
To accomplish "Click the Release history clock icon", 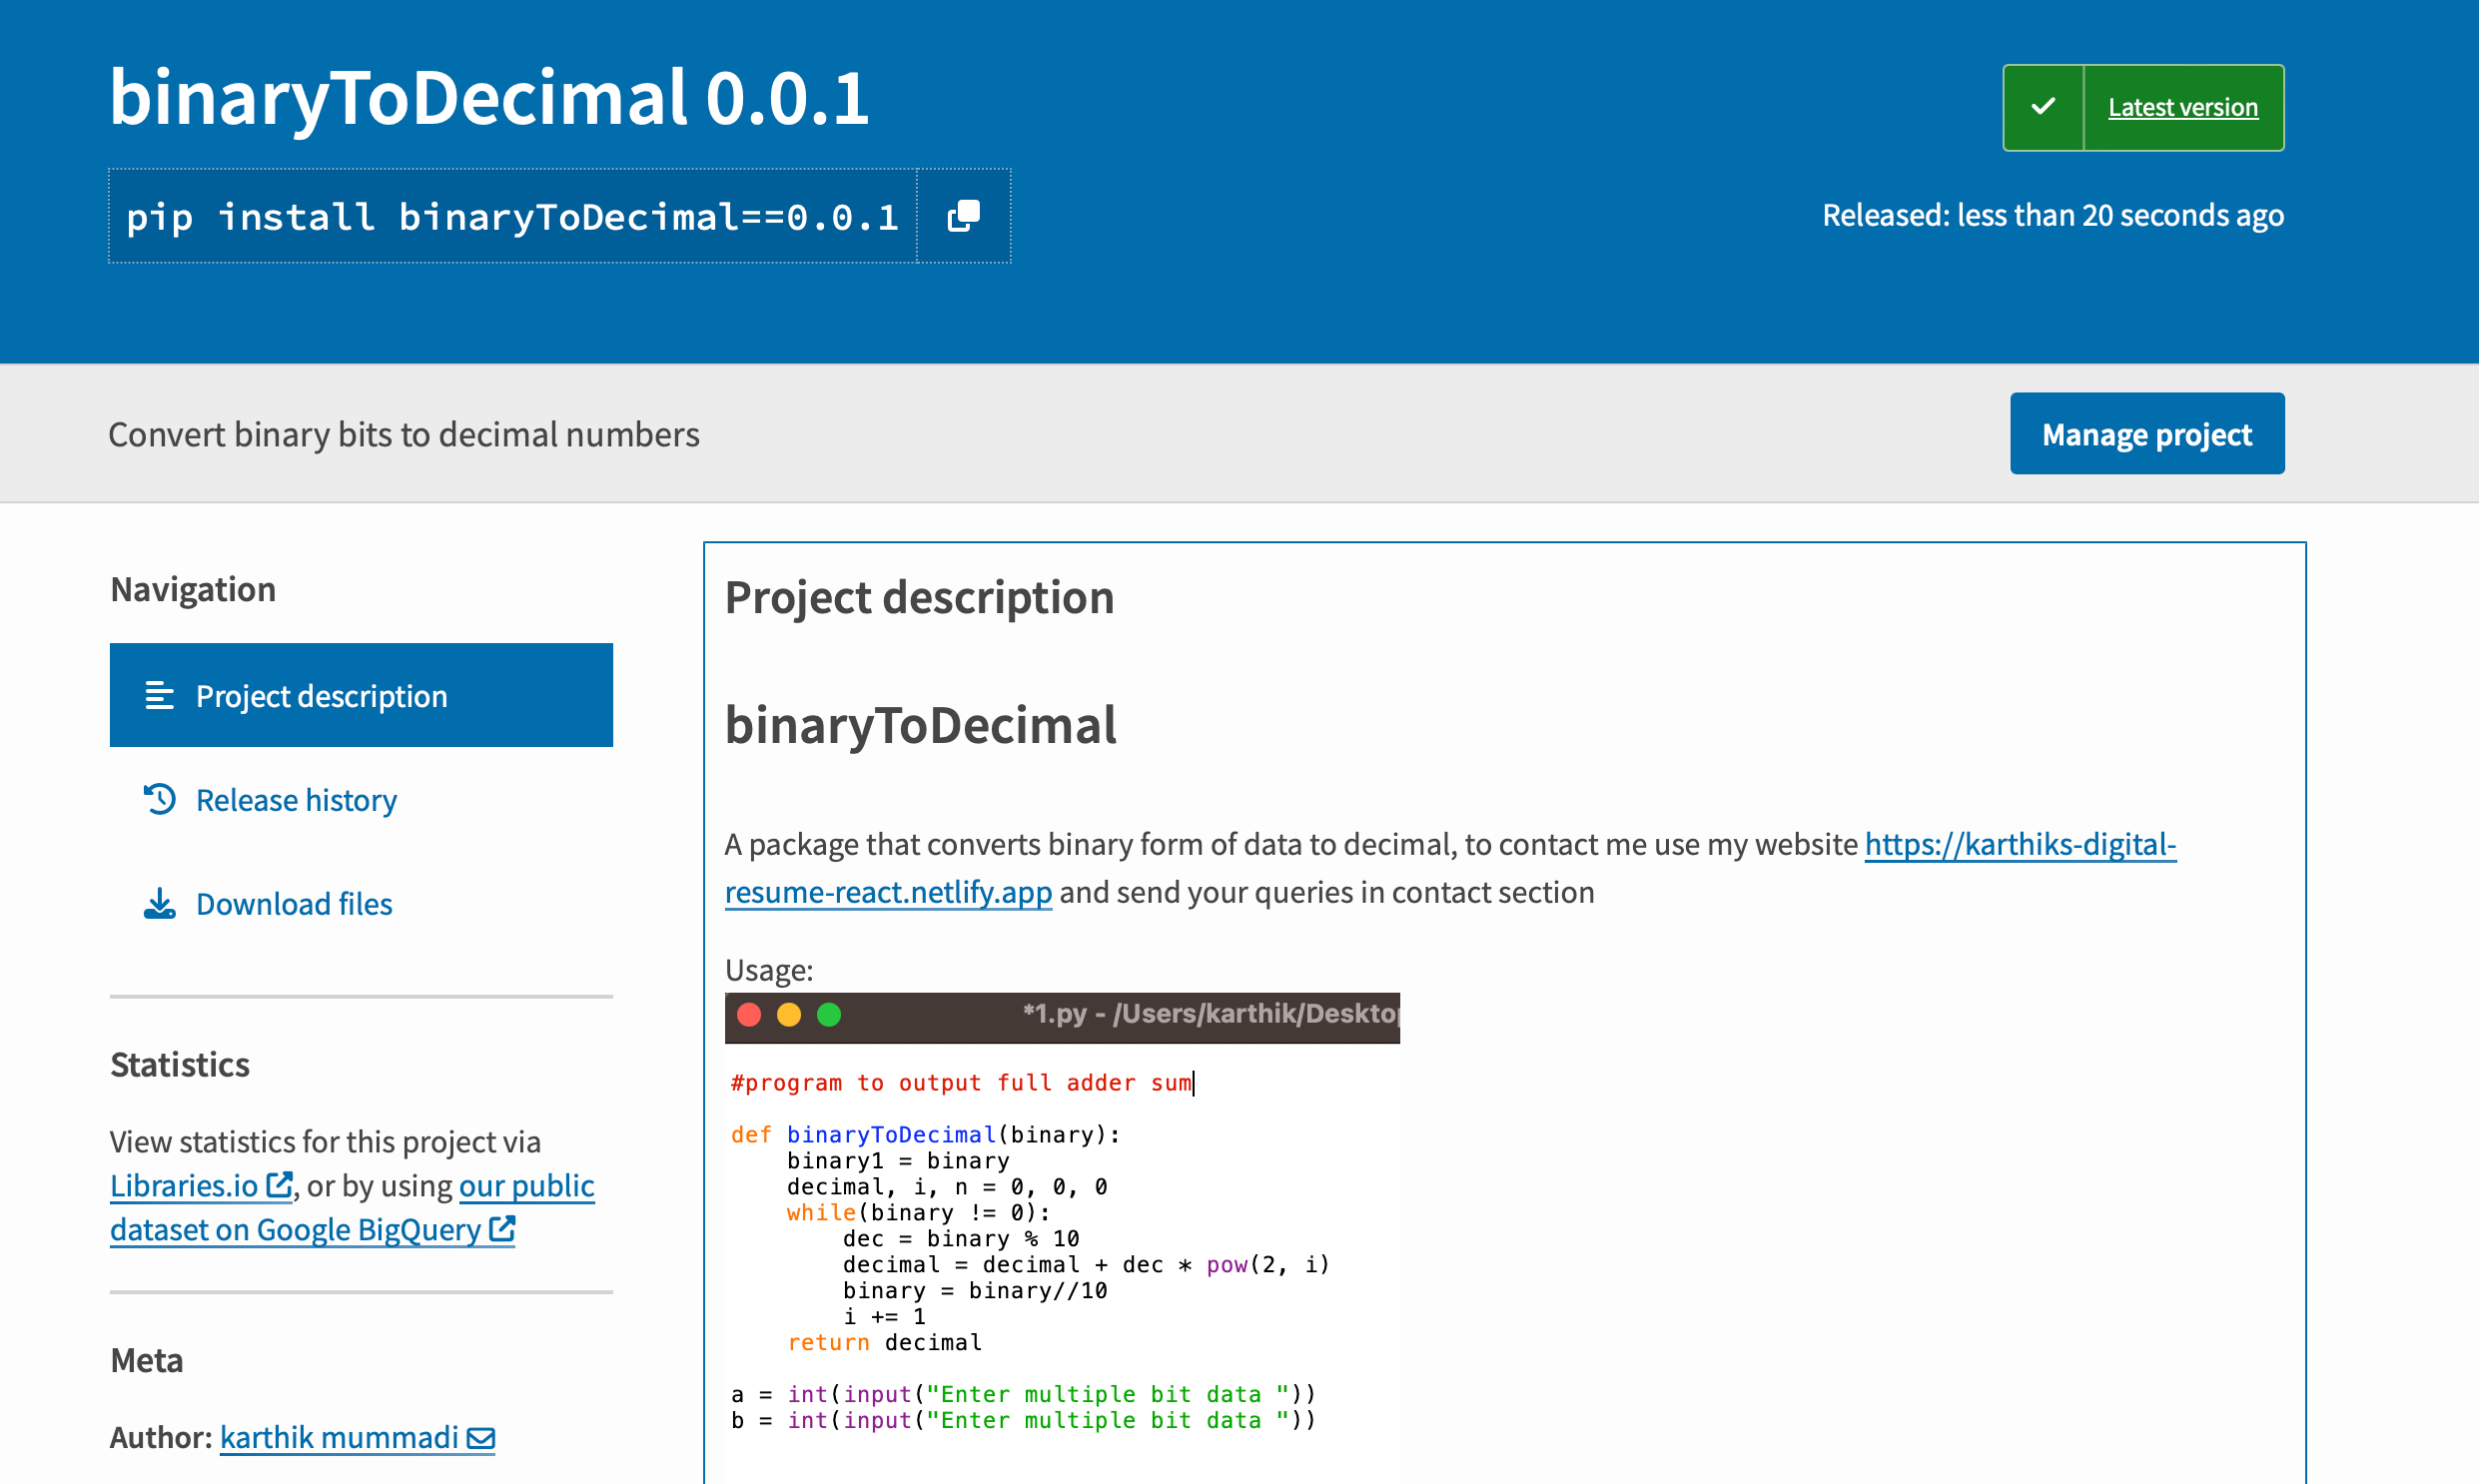I will 160,799.
